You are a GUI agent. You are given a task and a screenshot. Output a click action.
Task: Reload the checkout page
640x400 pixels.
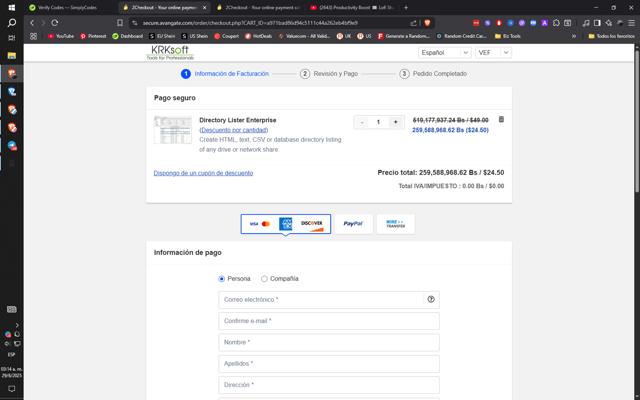point(55,23)
